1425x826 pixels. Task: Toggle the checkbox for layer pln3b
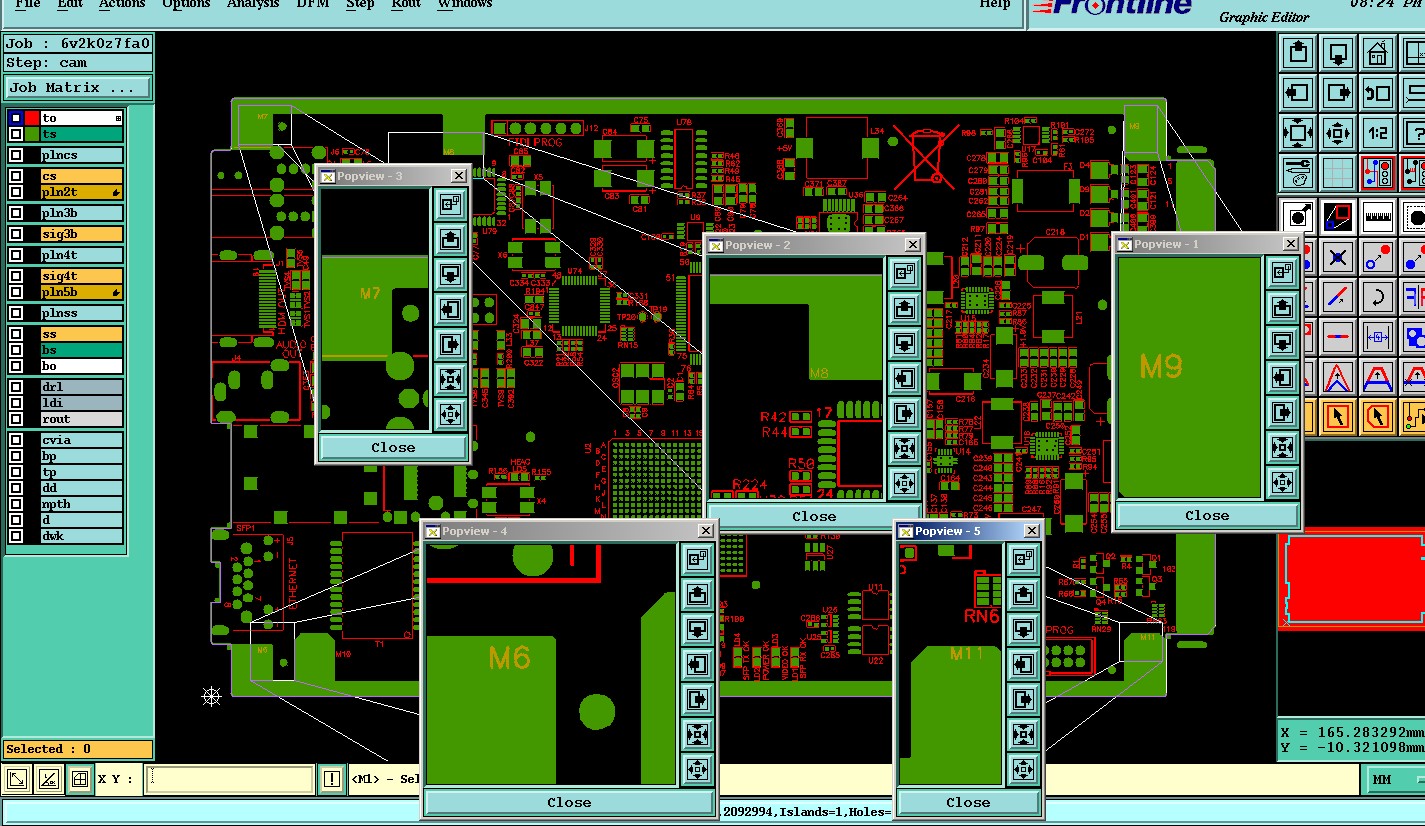(x=16, y=213)
